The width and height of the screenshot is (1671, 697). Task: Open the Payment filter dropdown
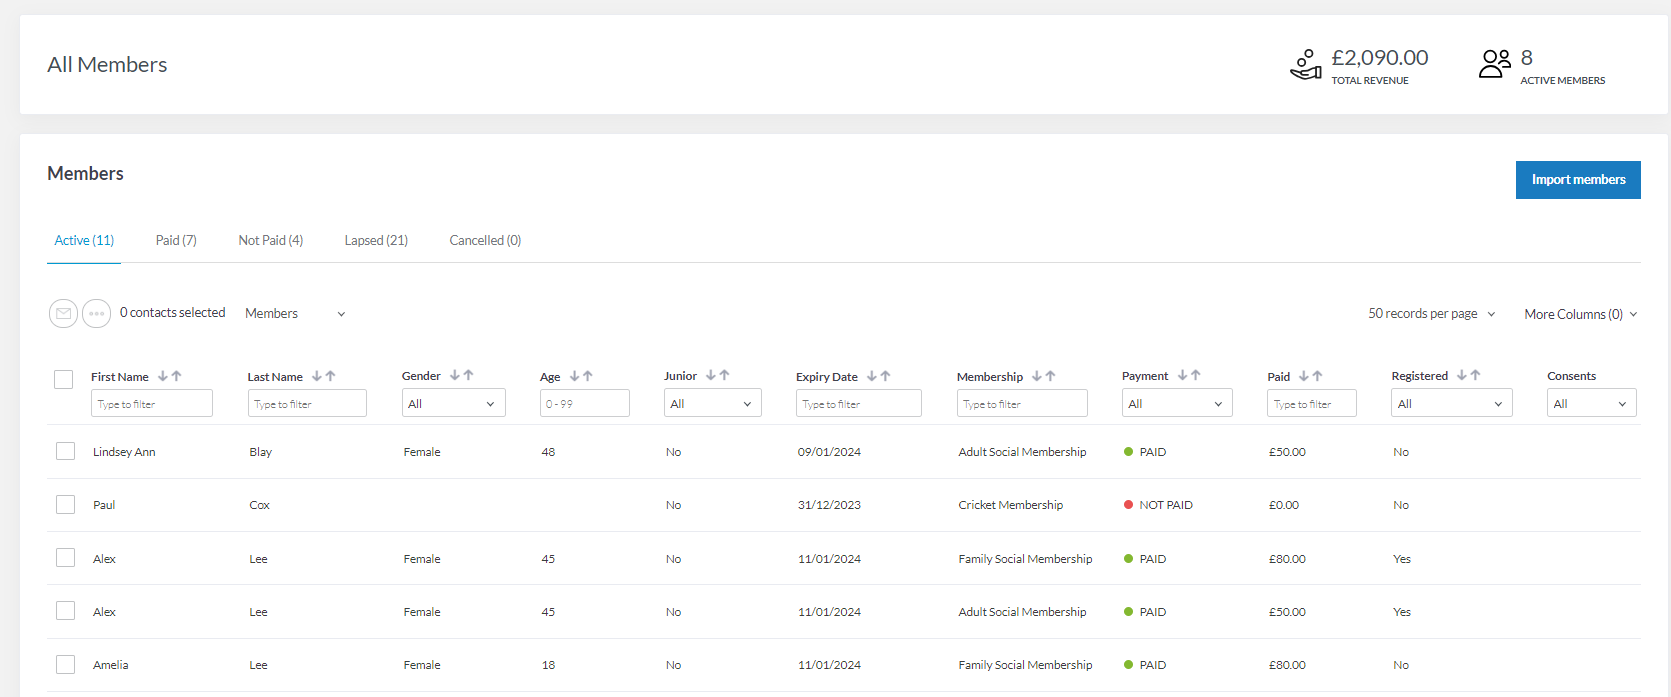[x=1177, y=403]
